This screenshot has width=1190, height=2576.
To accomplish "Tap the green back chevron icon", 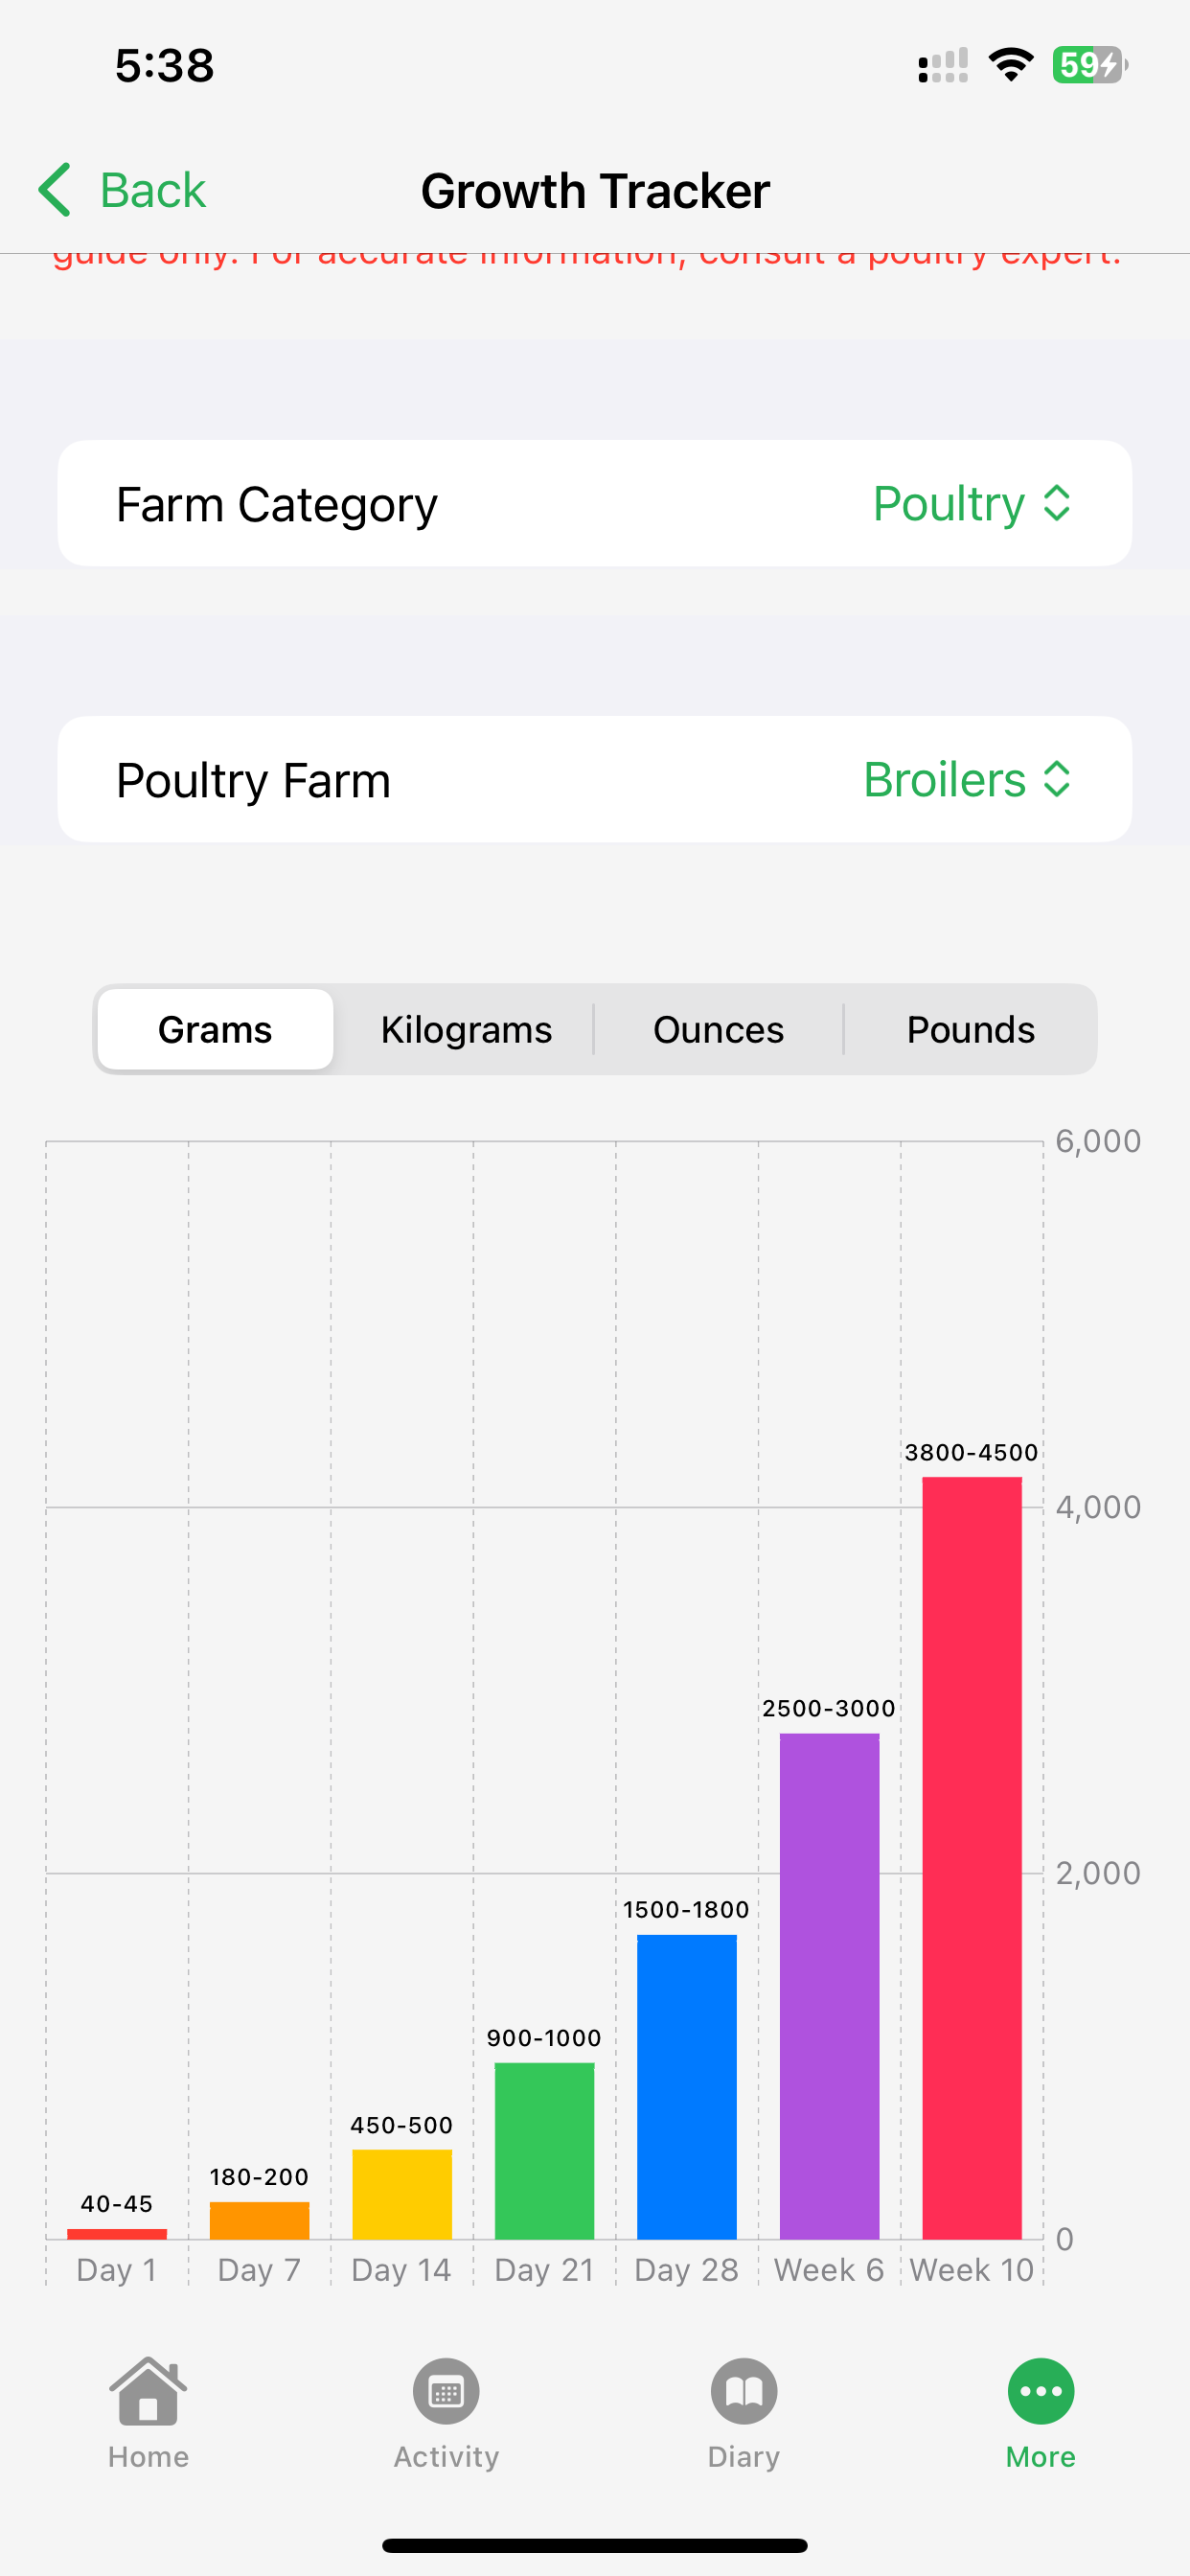I will click(55, 190).
